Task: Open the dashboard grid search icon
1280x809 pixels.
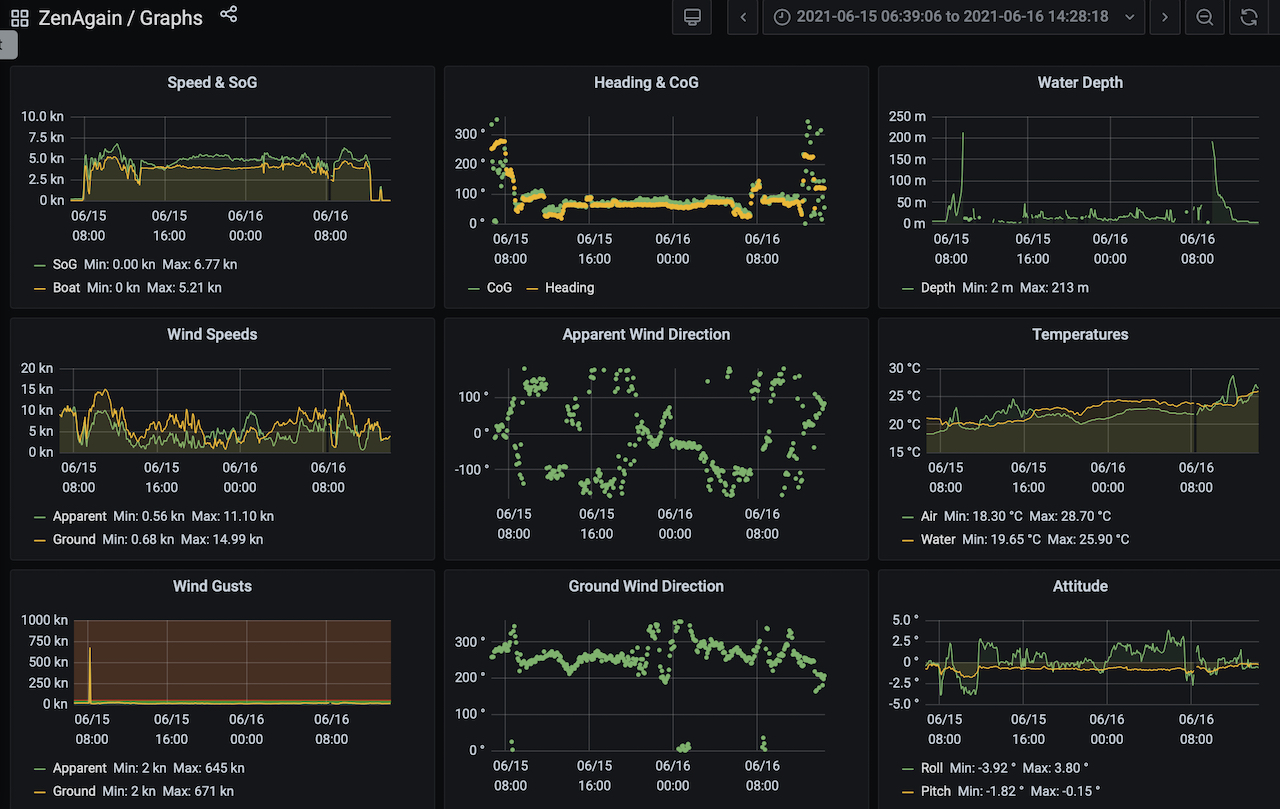Action: pyautogui.click(x=19, y=18)
